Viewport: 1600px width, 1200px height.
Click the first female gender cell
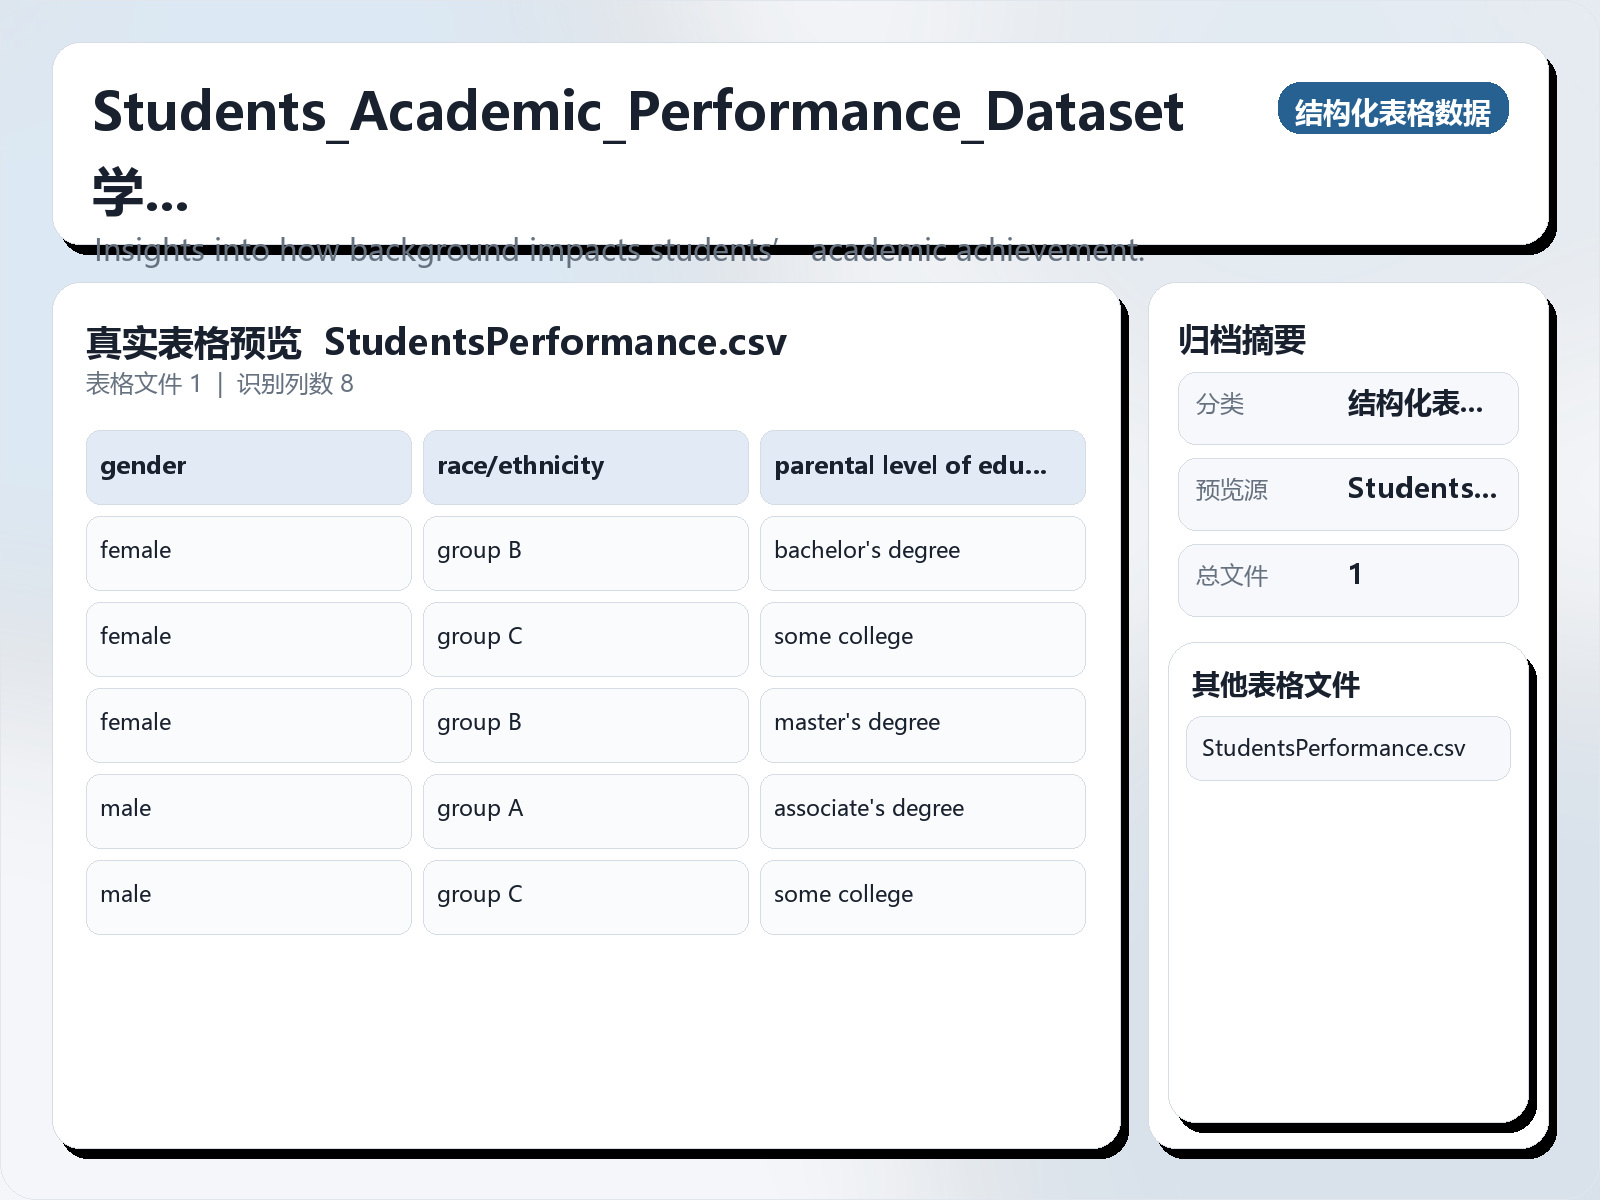(135, 551)
